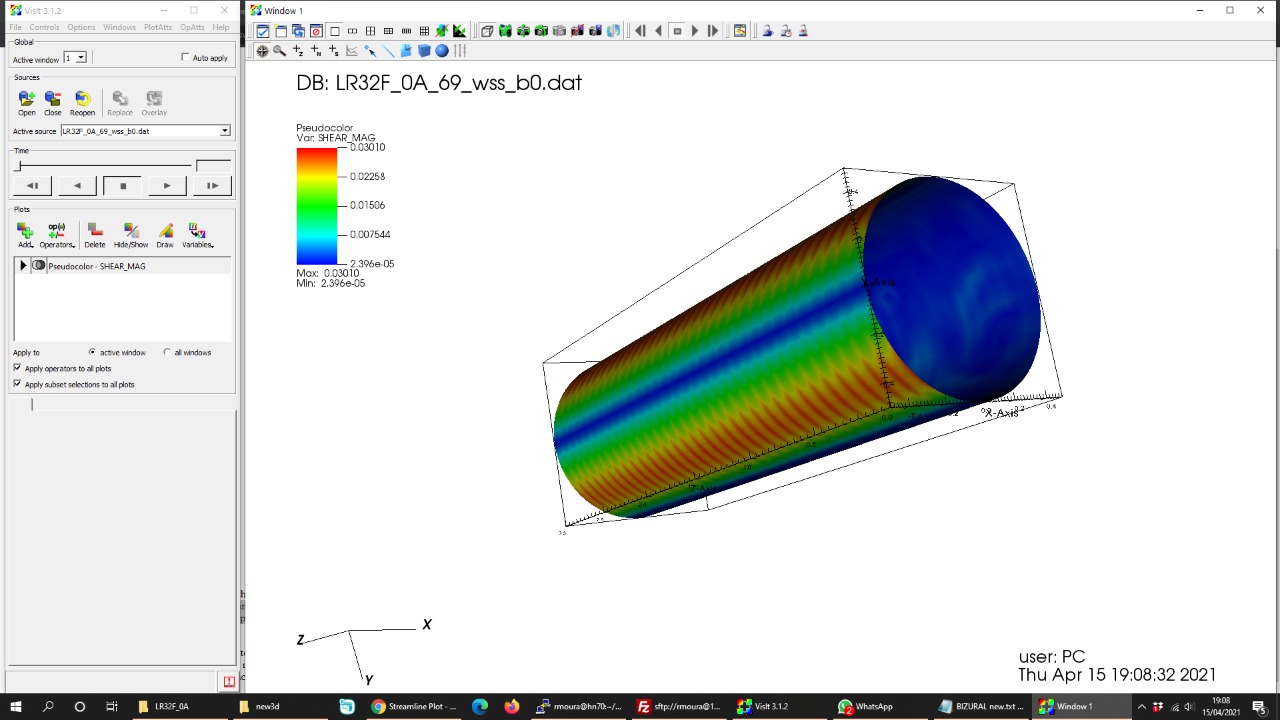Open the PlotAtts menu

tap(157, 27)
